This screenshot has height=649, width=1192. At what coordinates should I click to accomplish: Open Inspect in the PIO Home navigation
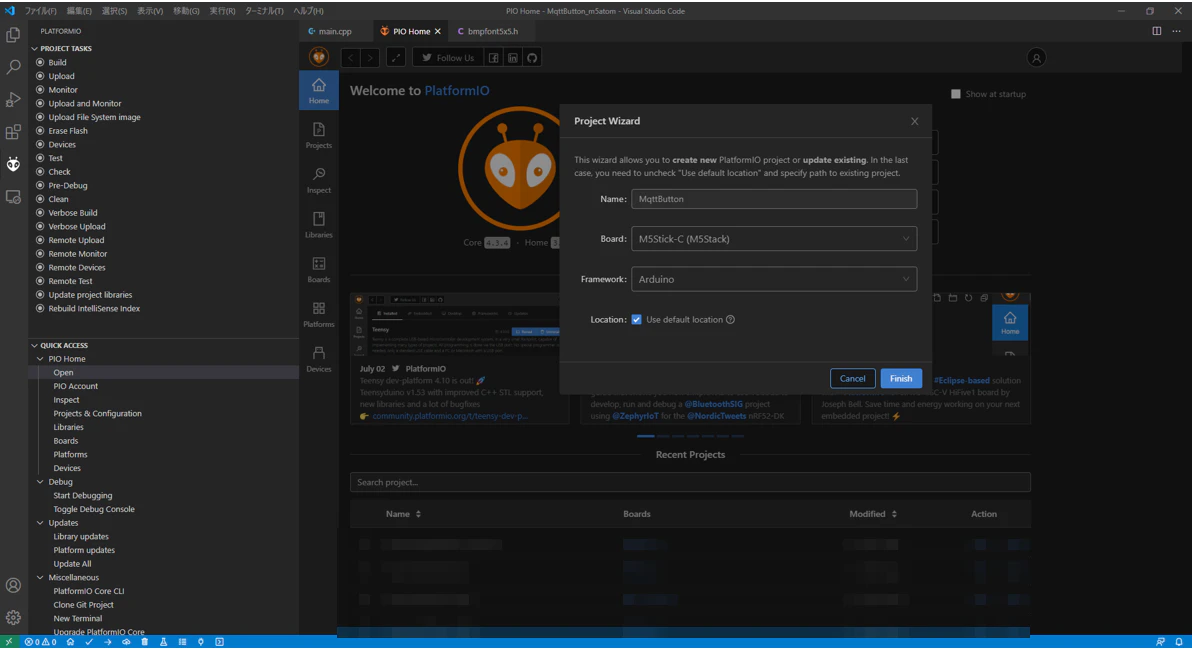(x=319, y=180)
